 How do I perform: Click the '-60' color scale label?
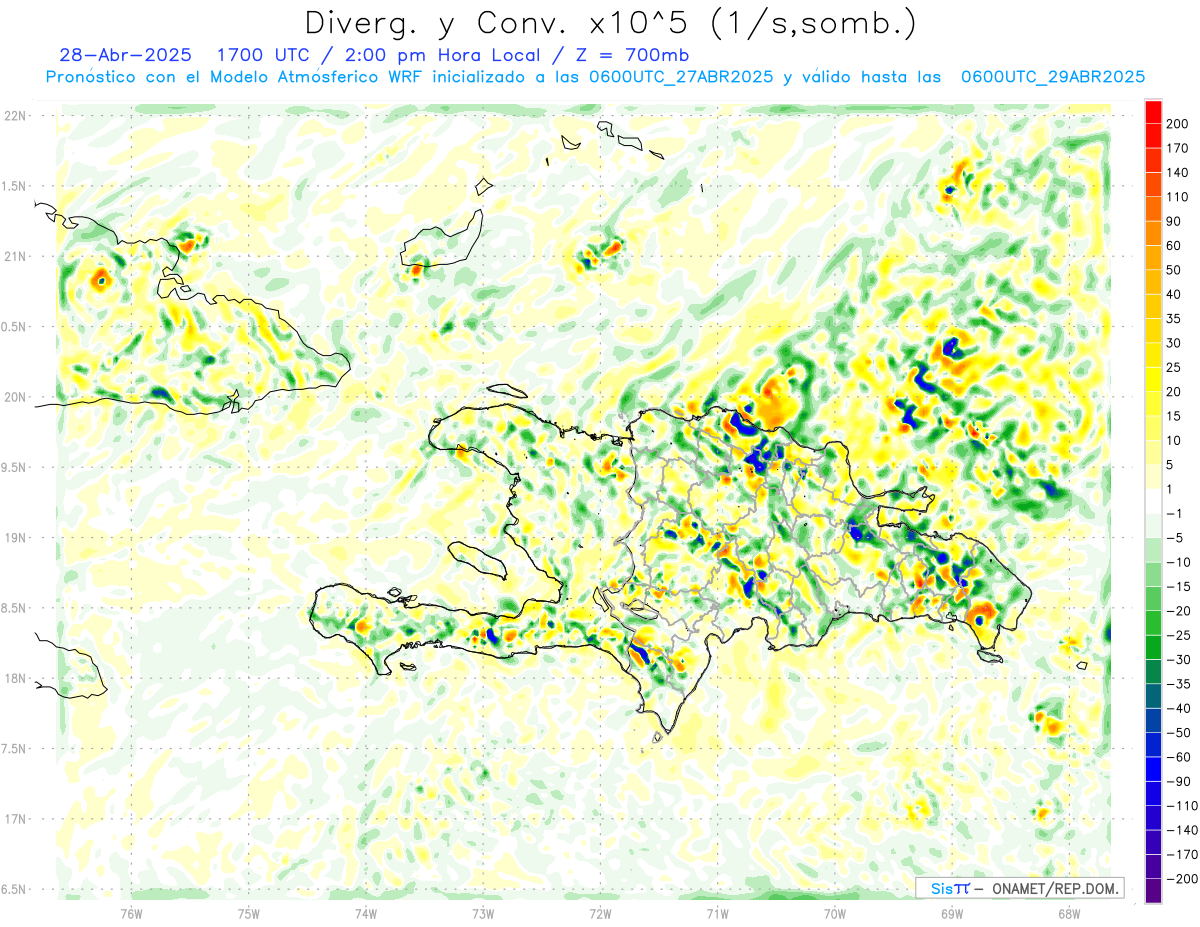(x=1178, y=757)
